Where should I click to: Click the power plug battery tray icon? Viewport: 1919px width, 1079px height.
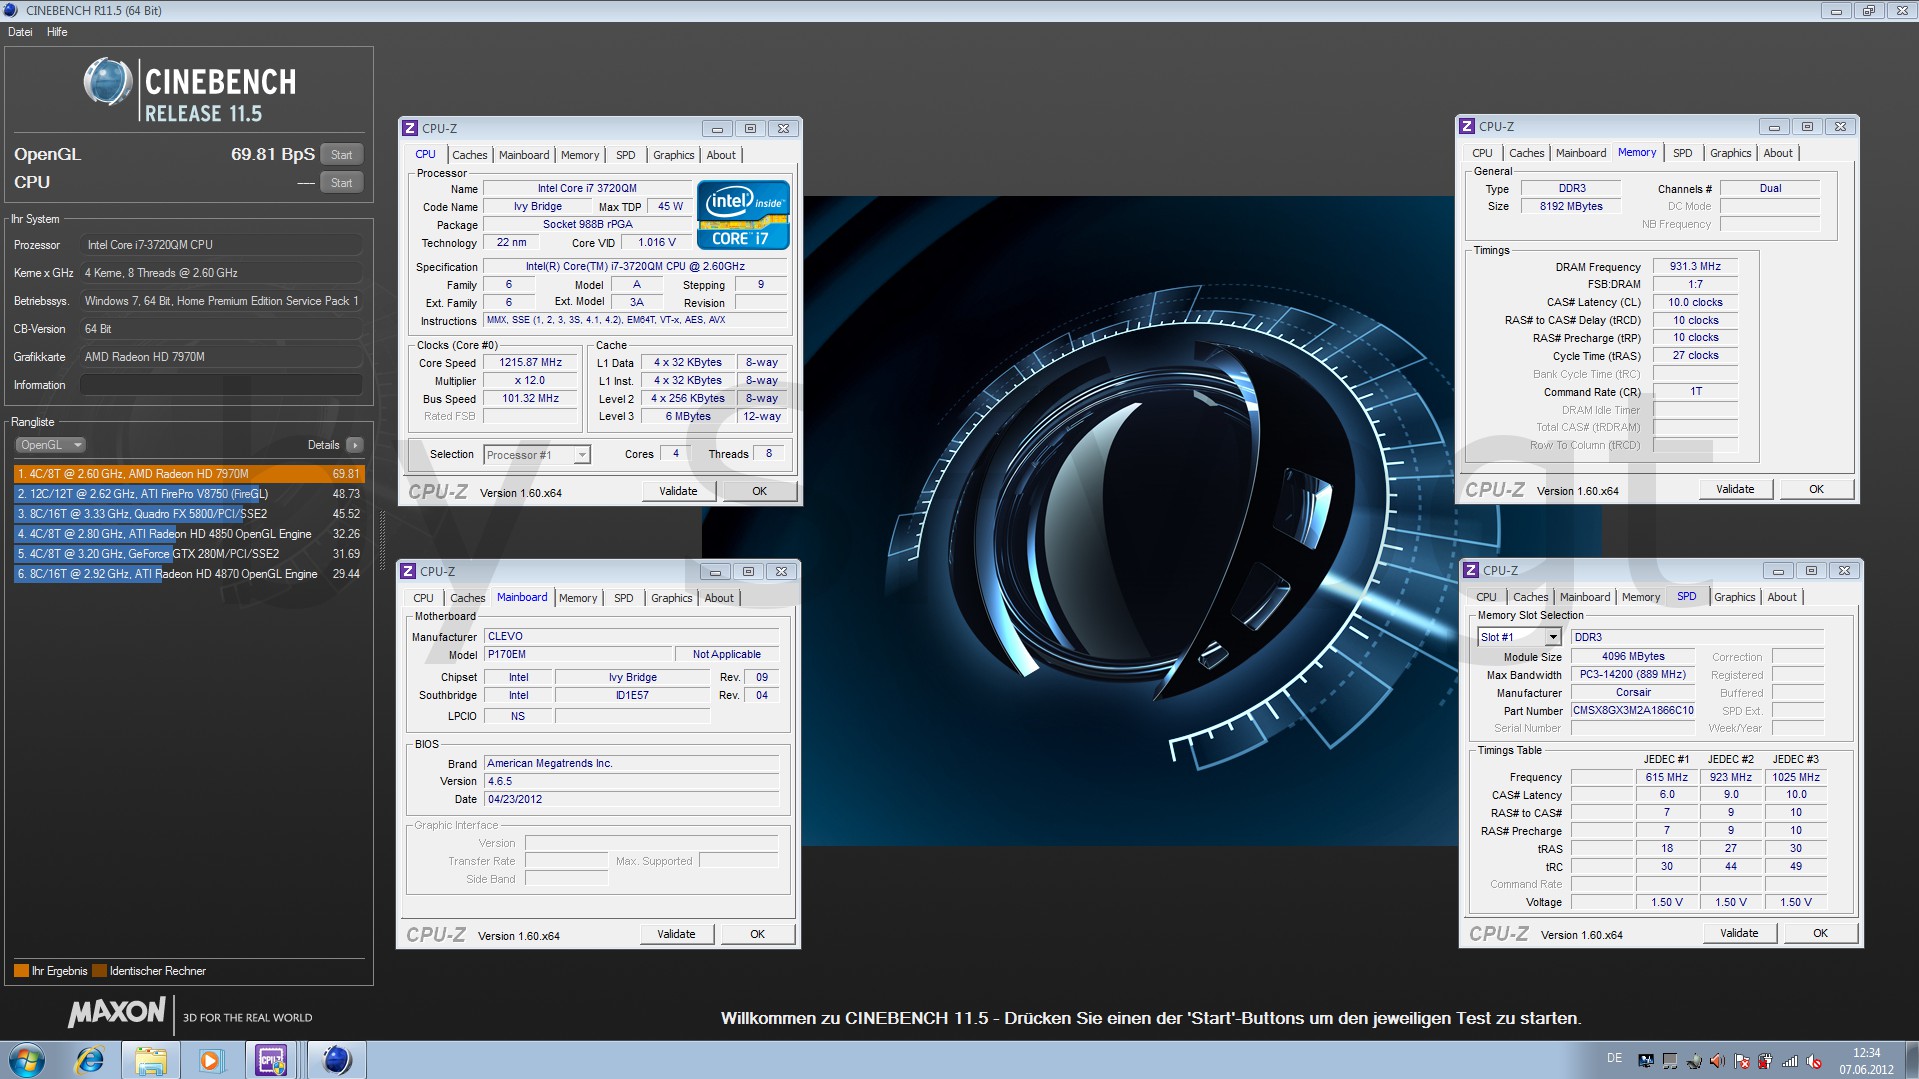pyautogui.click(x=1765, y=1061)
